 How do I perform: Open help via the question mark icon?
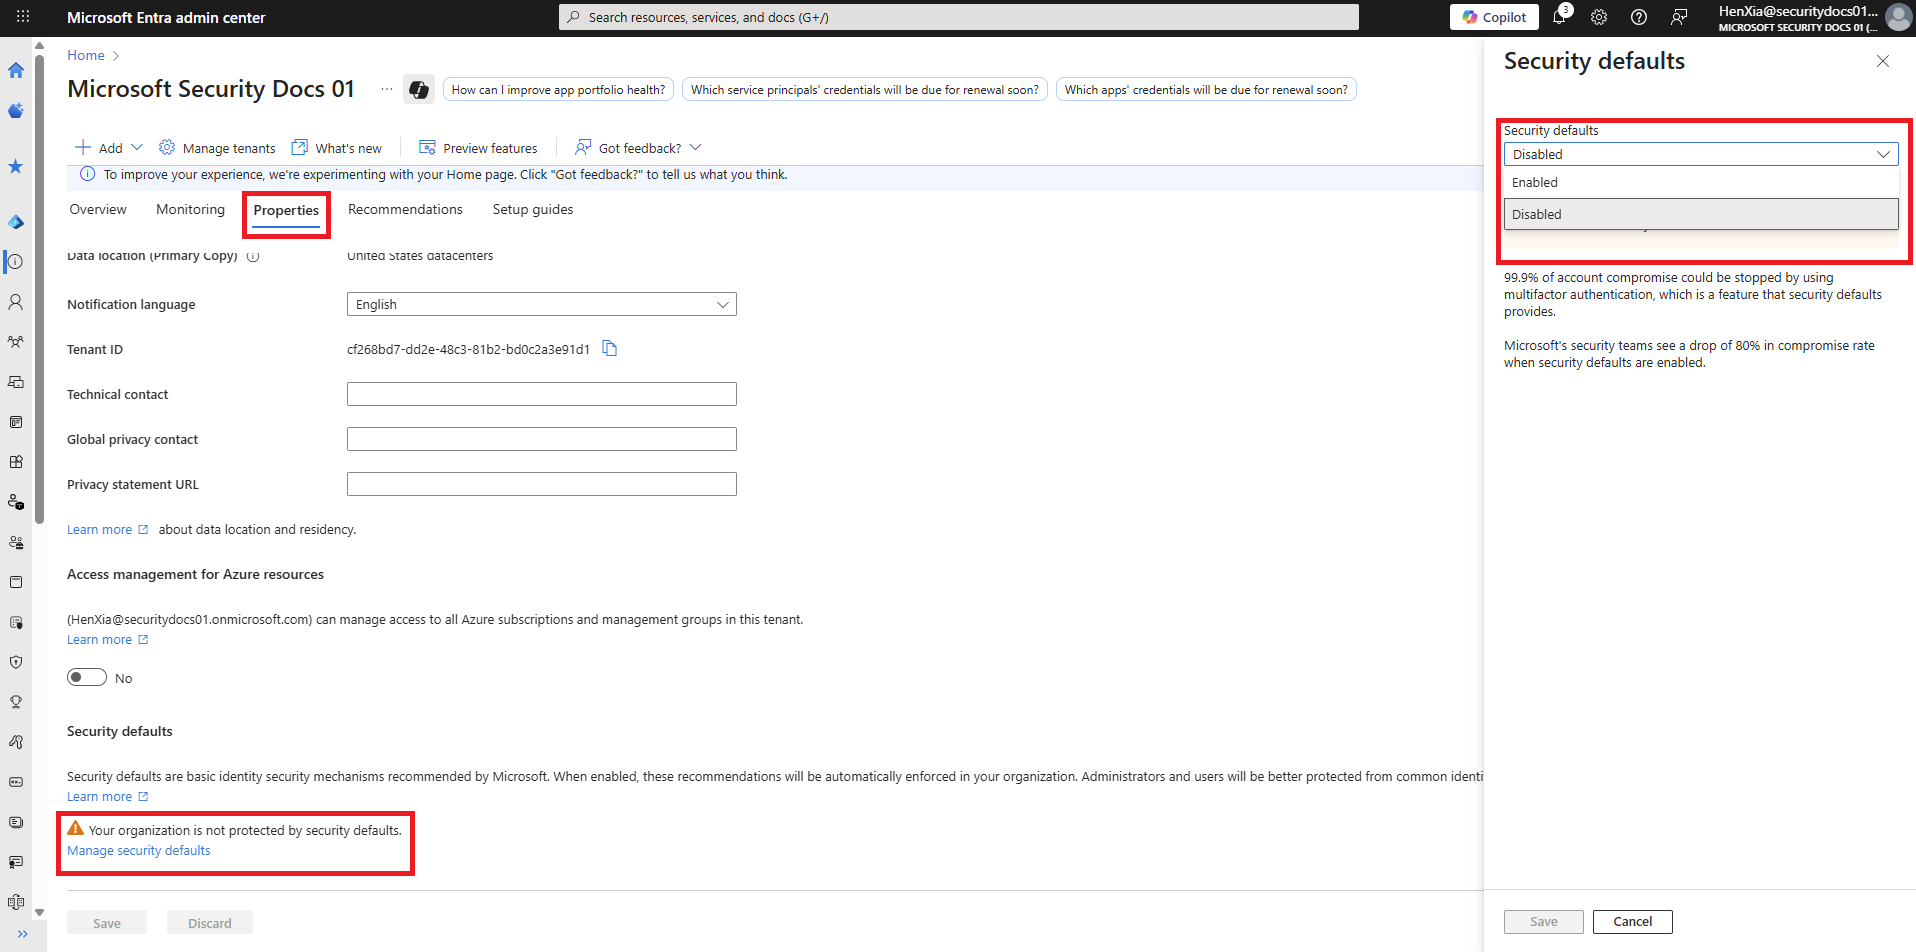tap(1638, 17)
